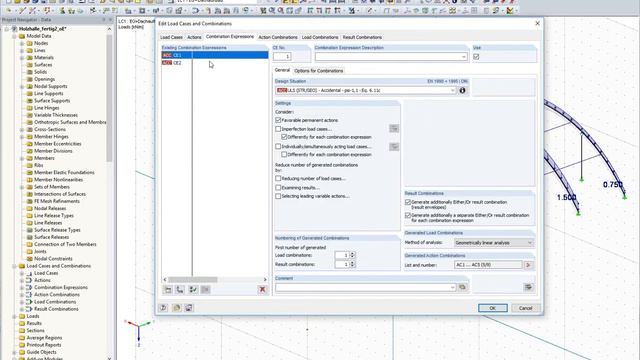Open Method of analysis dropdown
640x360 pixels.
point(530,242)
